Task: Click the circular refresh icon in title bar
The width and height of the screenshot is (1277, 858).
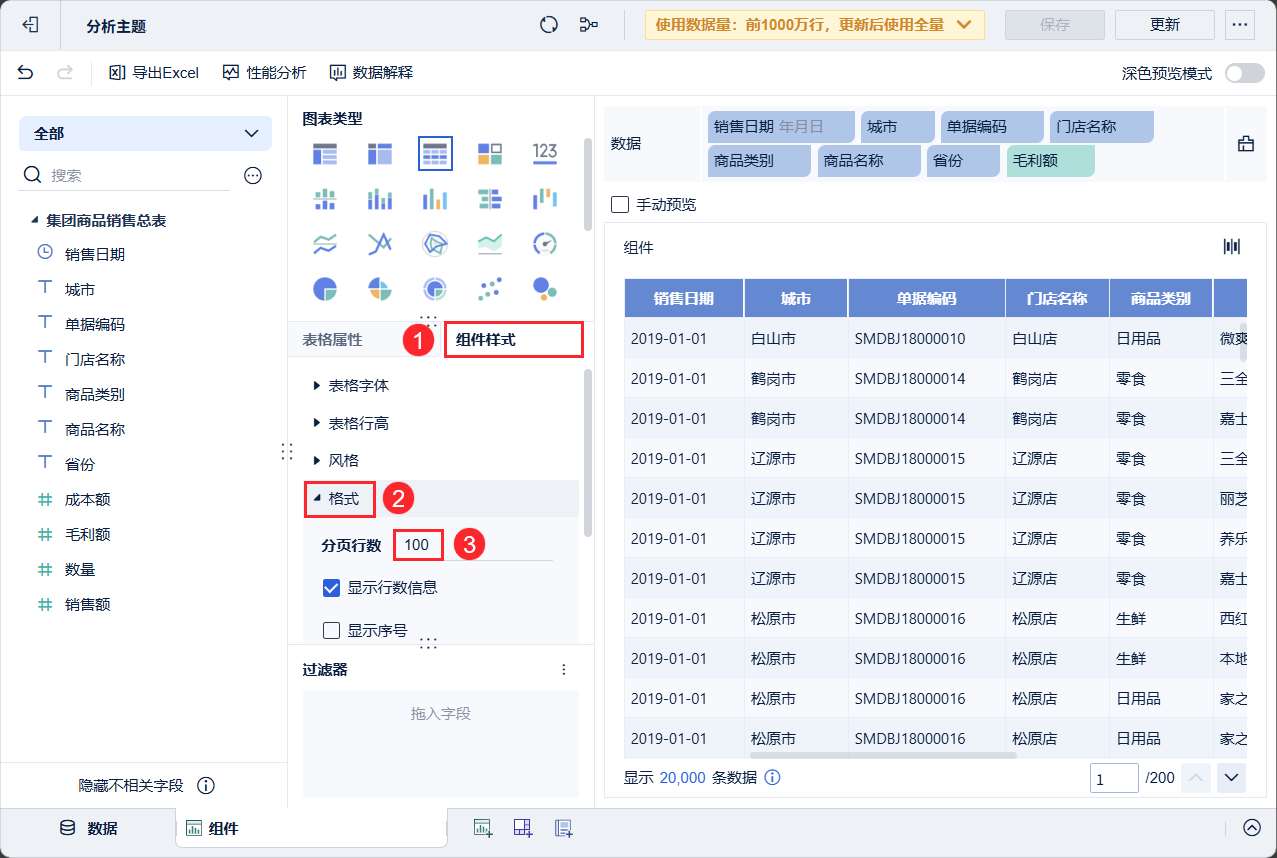Action: coord(548,25)
